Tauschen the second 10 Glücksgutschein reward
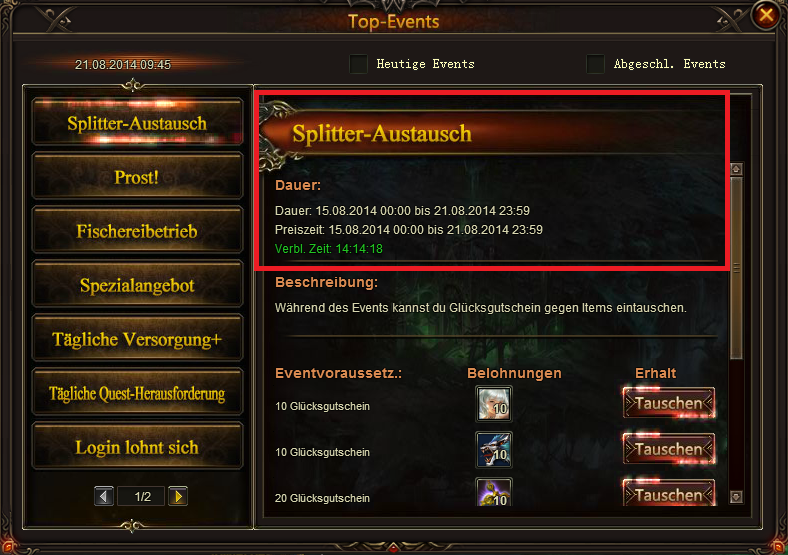This screenshot has height=555, width=788. (x=669, y=449)
